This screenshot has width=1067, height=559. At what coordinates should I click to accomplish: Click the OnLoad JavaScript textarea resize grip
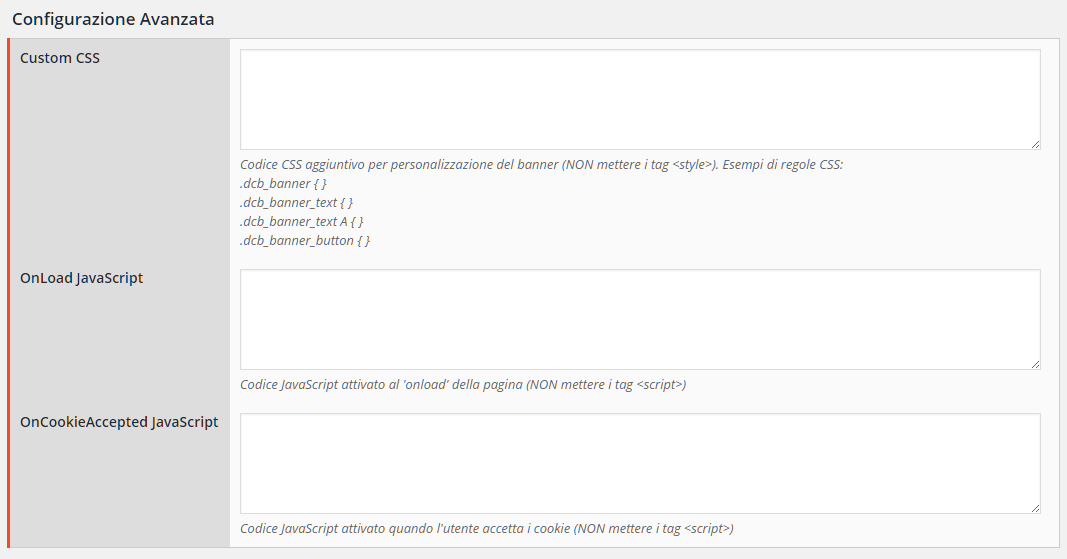coord(1035,364)
